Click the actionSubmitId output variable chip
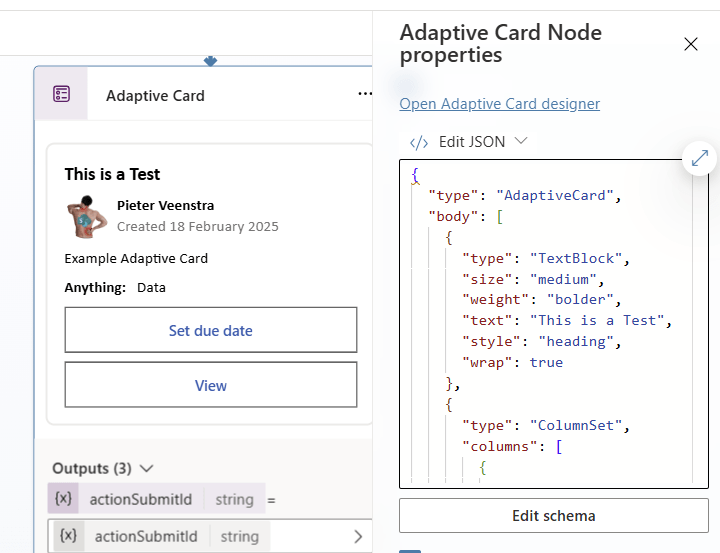The width and height of the screenshot is (720, 553). click(157, 498)
